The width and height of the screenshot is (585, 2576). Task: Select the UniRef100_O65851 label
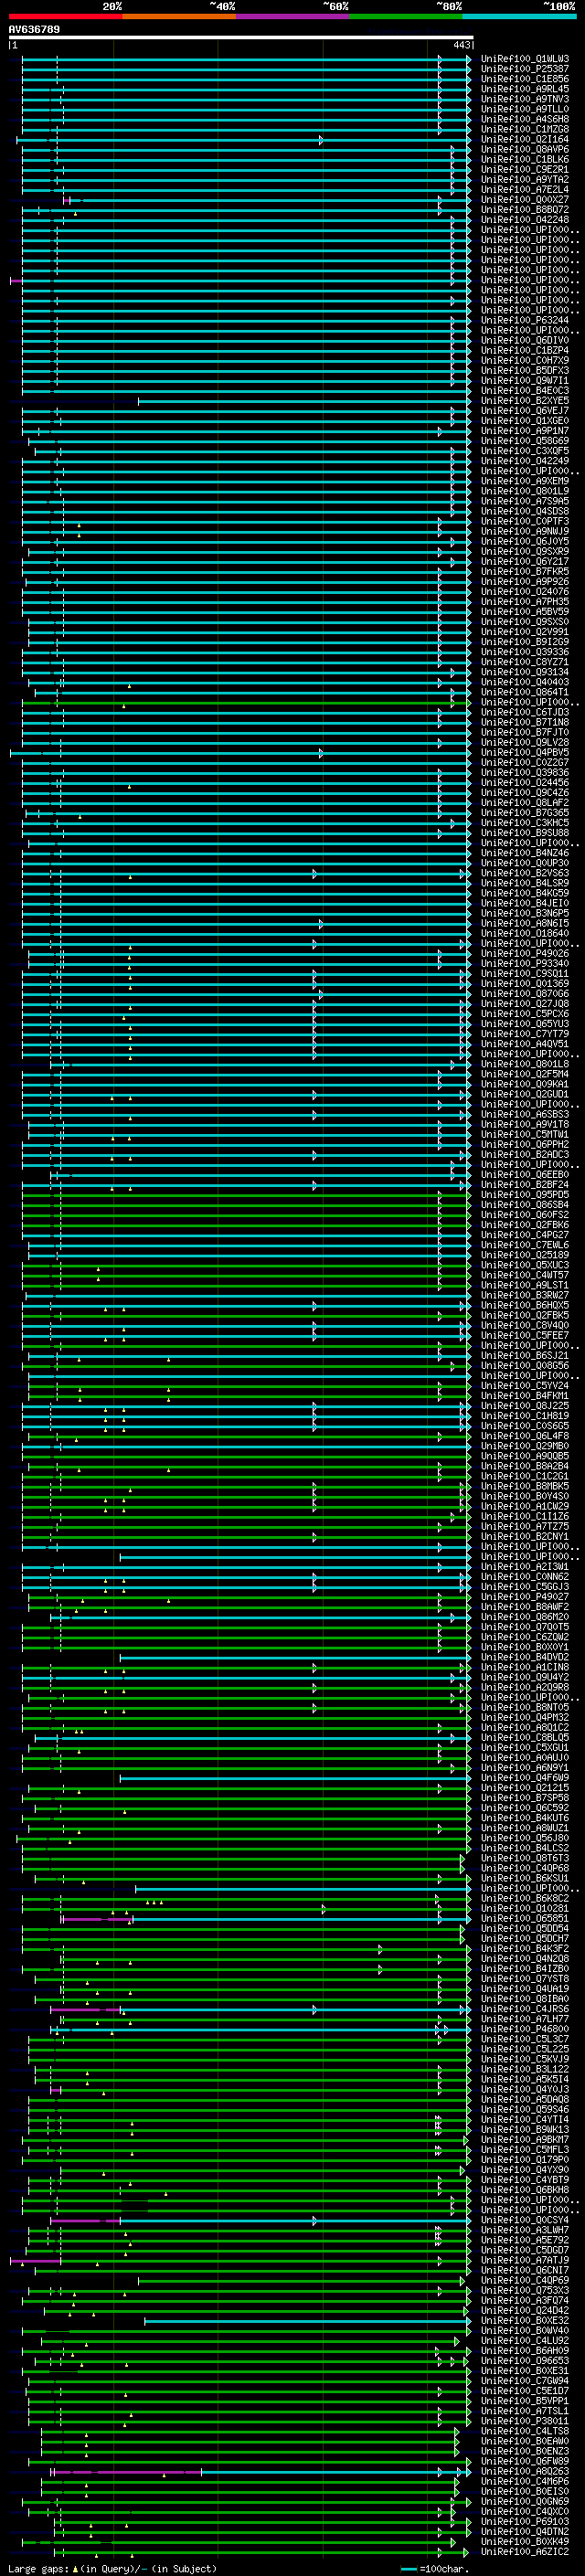coord(525,1919)
